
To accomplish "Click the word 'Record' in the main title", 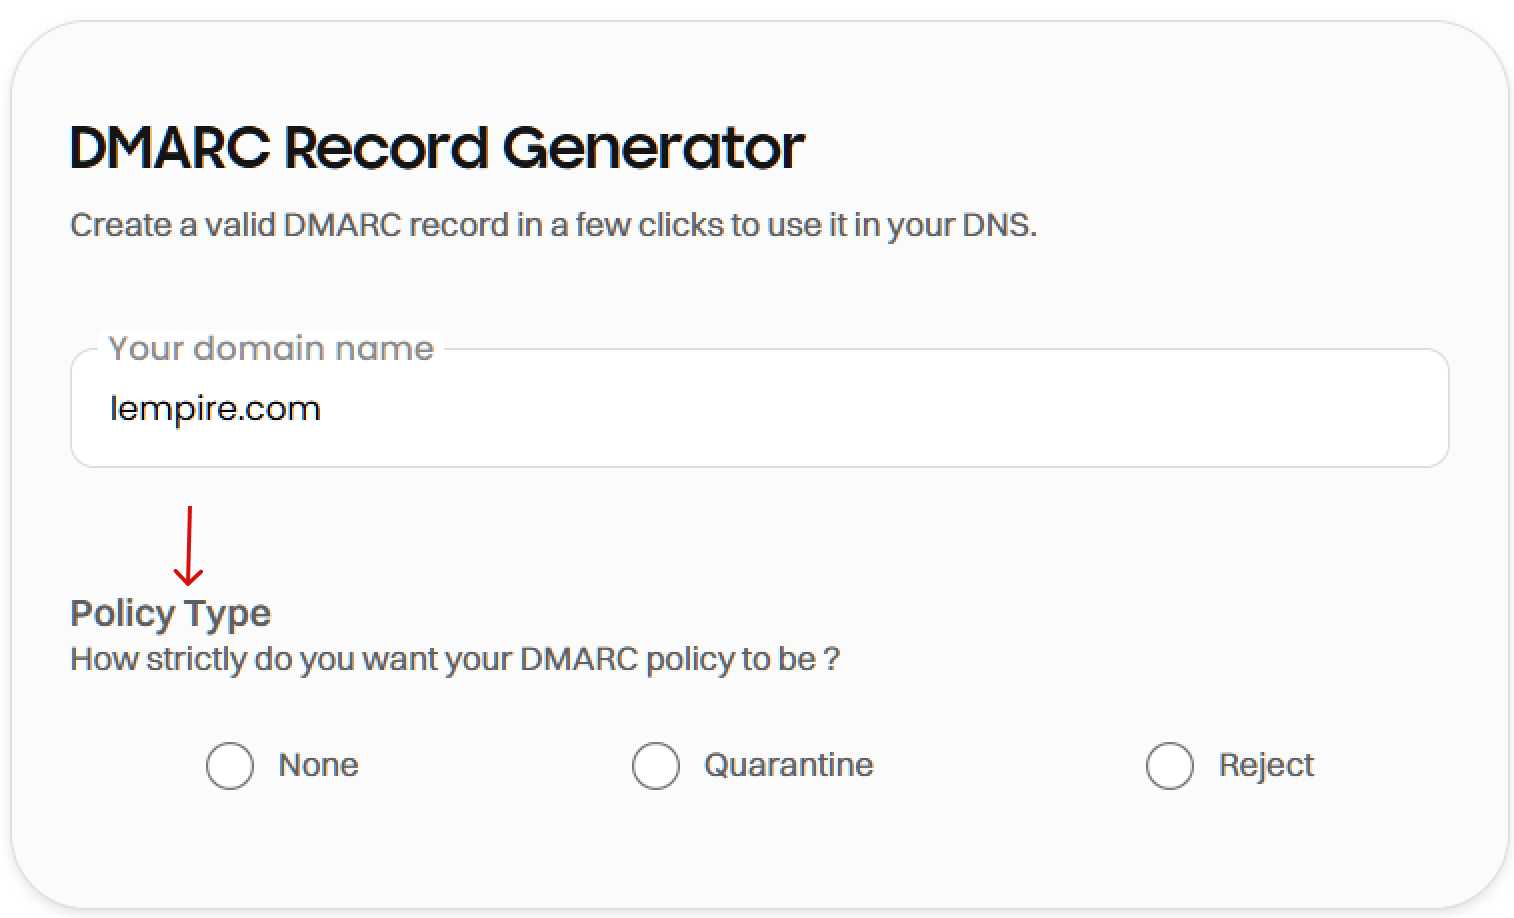I will pos(387,148).
